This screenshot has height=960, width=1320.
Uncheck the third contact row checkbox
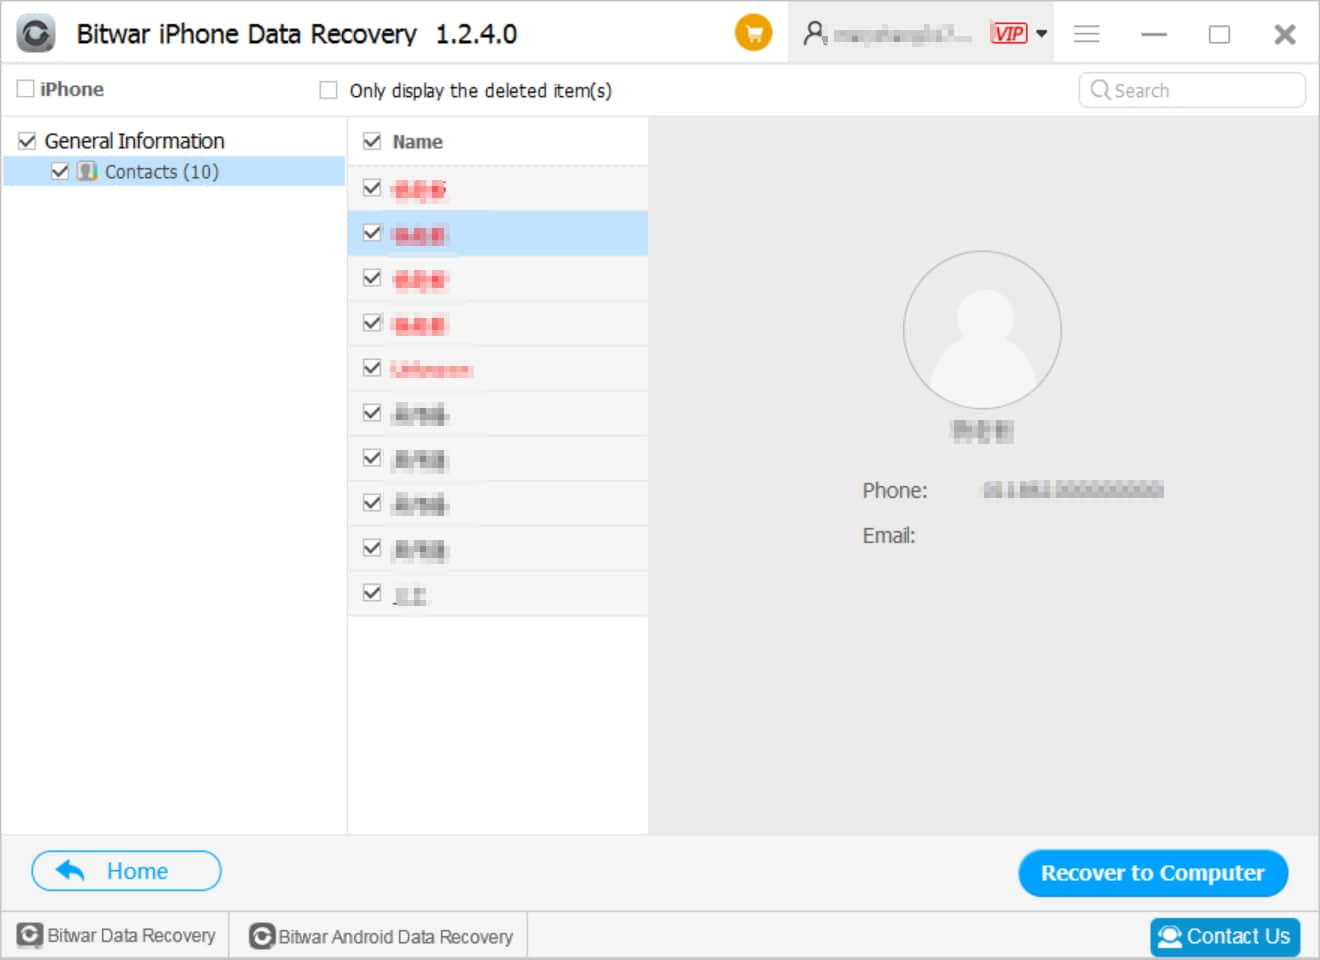[372, 277]
